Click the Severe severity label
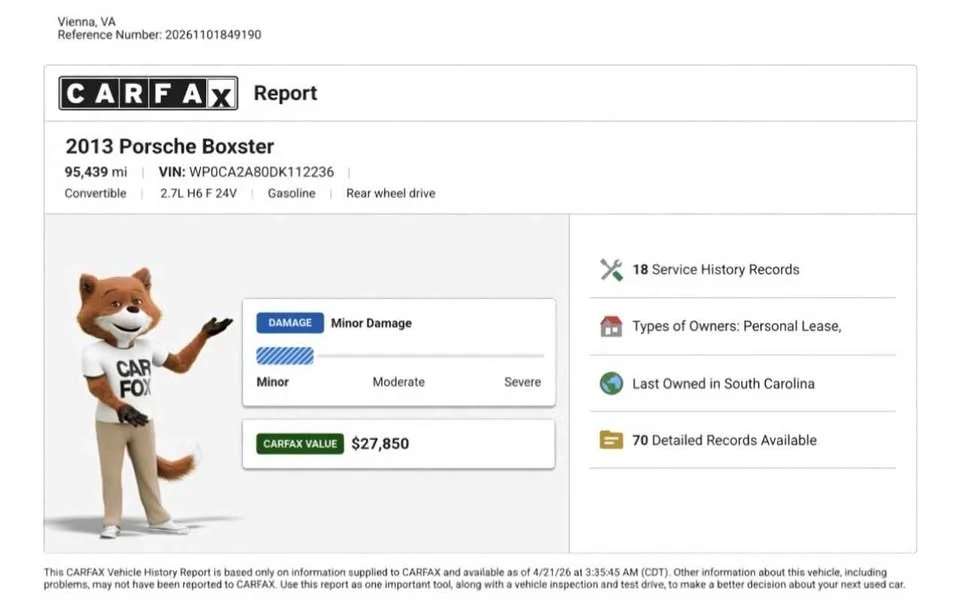The height and width of the screenshot is (600, 960). 522,382
